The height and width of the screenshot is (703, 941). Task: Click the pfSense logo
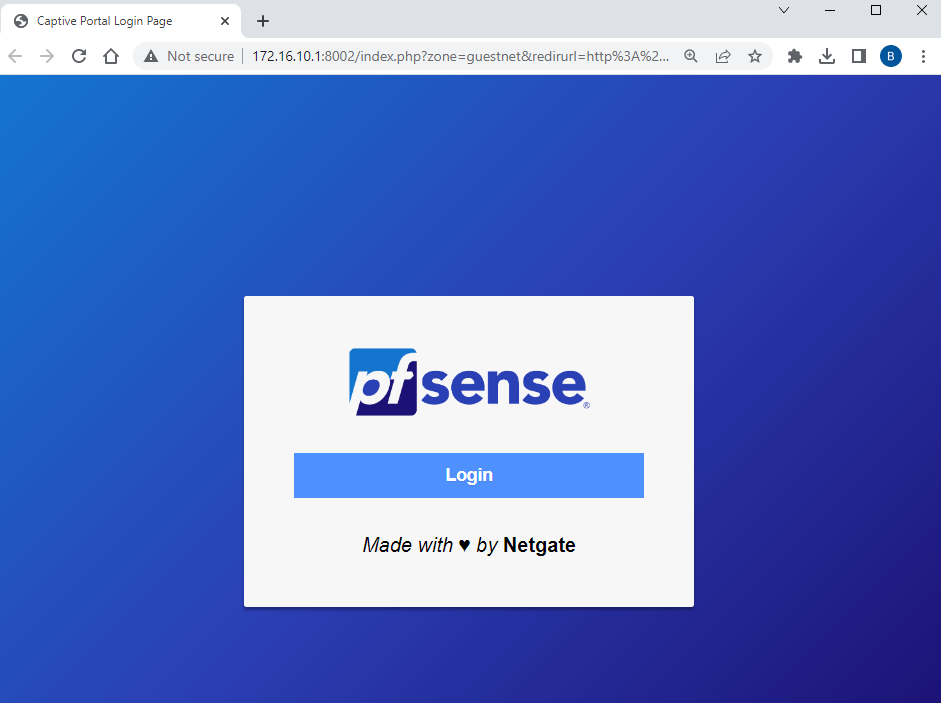point(469,382)
